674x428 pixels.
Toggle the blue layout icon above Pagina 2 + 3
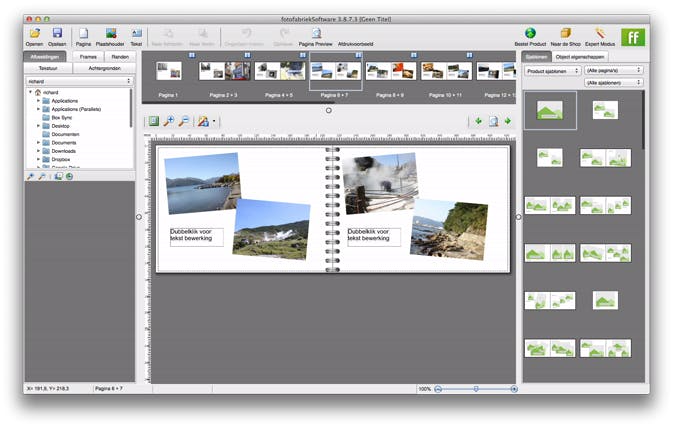[x=247, y=55]
